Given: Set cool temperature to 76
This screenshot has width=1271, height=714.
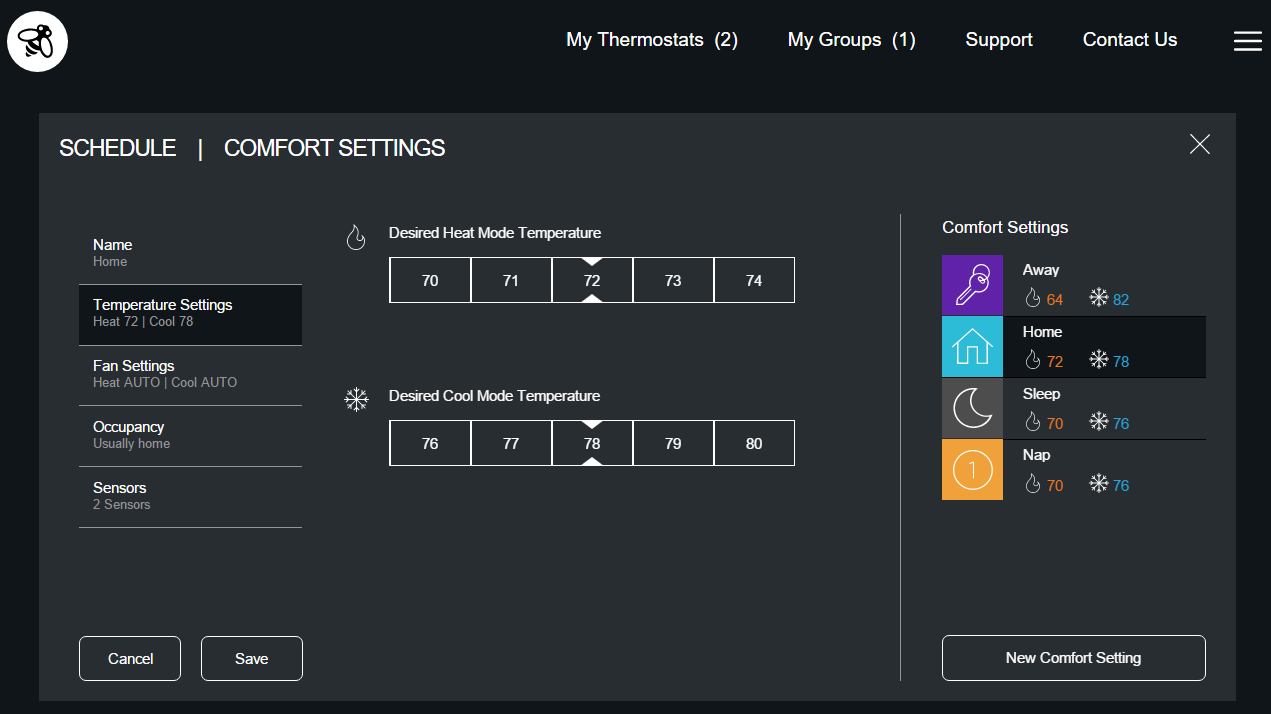Looking at the screenshot, I should (430, 444).
